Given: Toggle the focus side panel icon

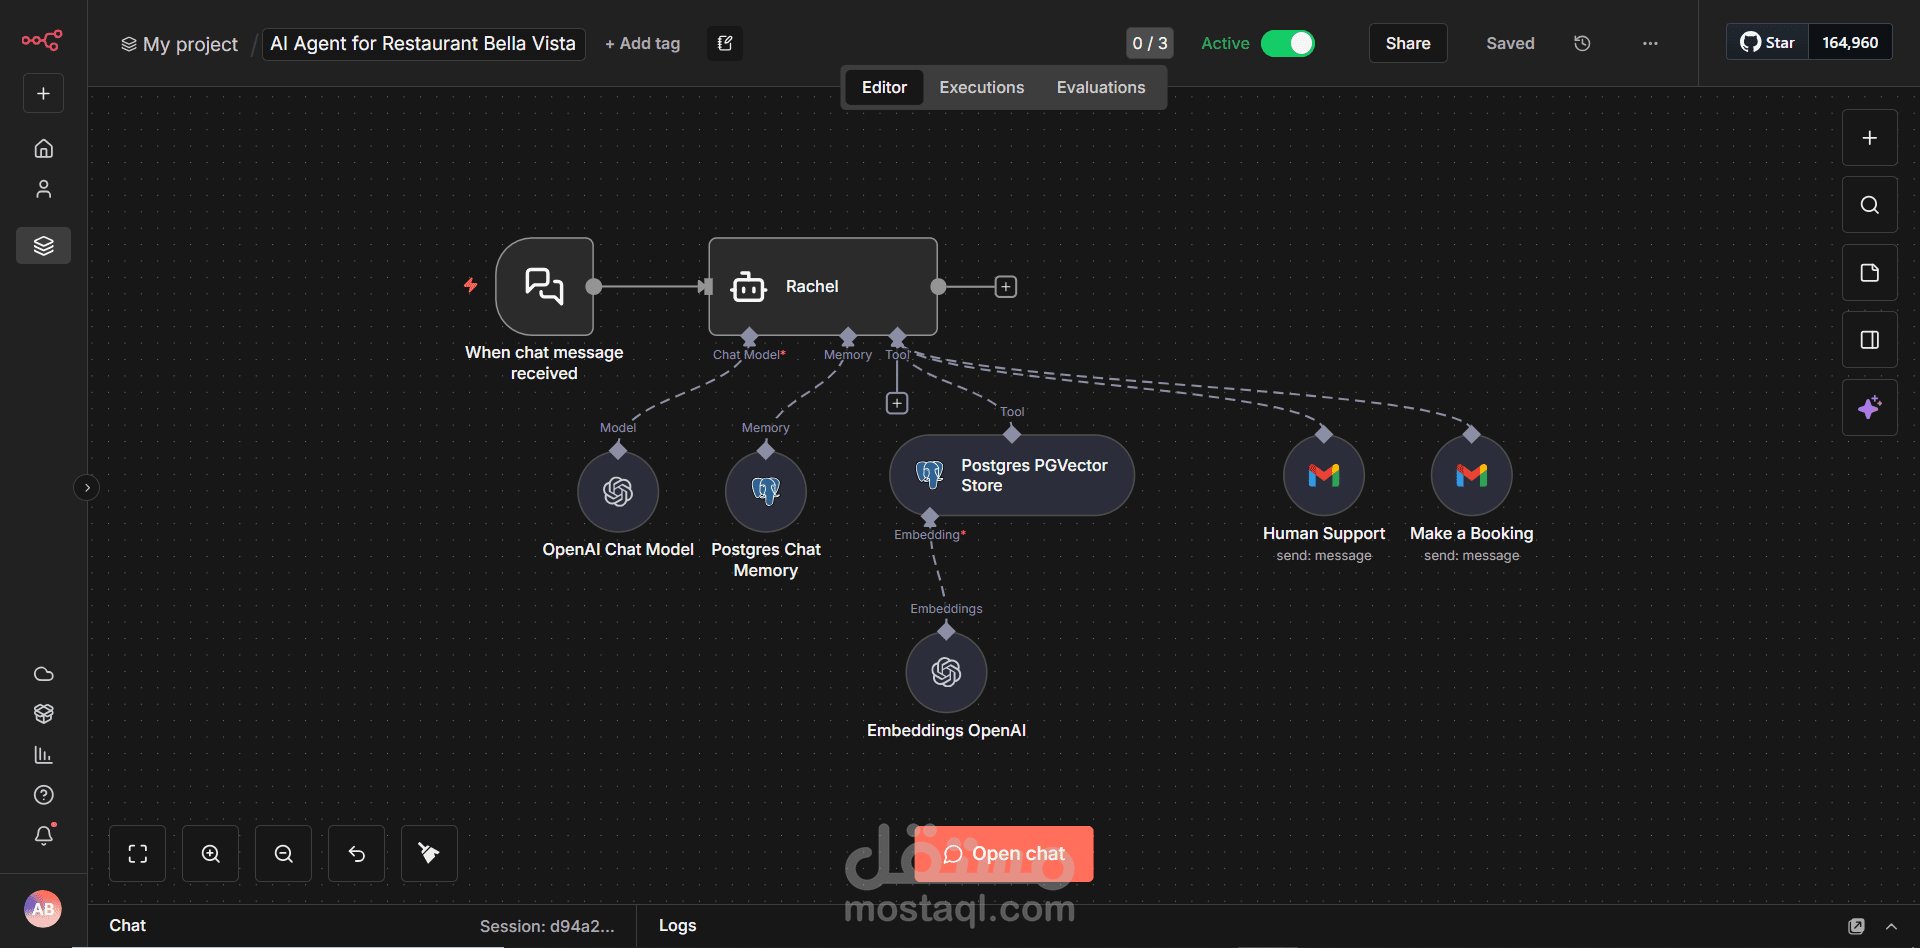Looking at the screenshot, I should 1869,340.
